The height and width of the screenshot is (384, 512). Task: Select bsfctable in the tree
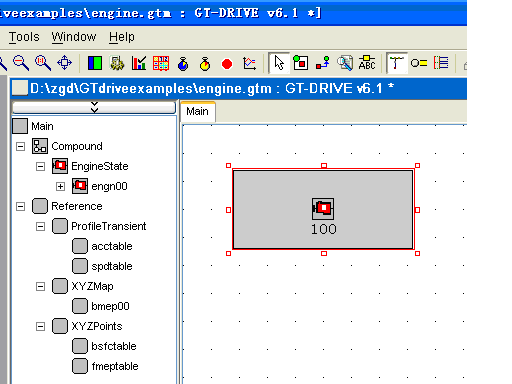pyautogui.click(x=114, y=346)
